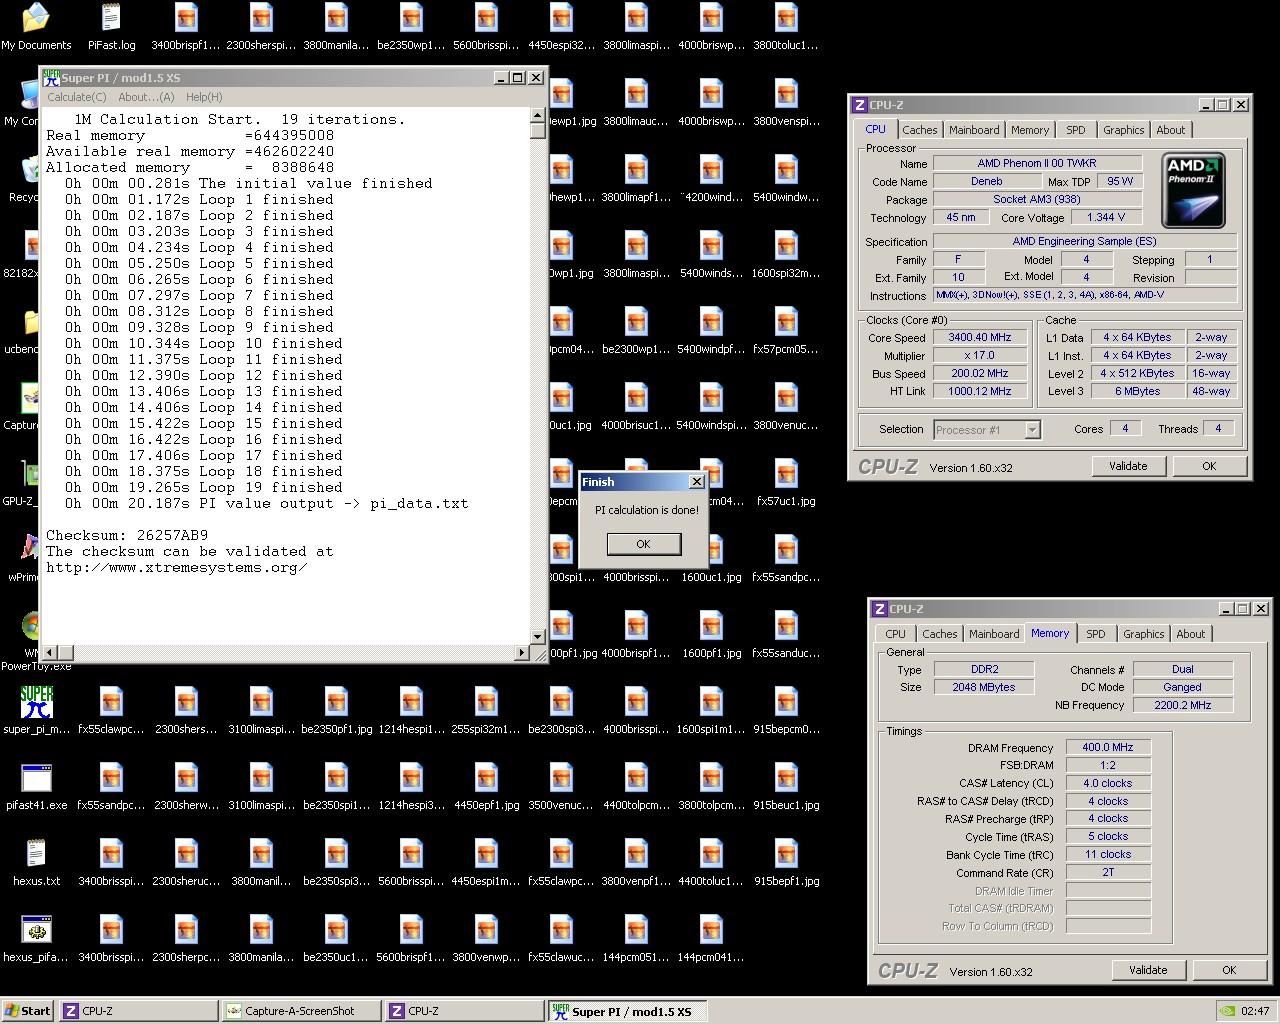Open SPD tab in upper CPU-Z window
This screenshot has height=1024, width=1280.
point(1075,130)
